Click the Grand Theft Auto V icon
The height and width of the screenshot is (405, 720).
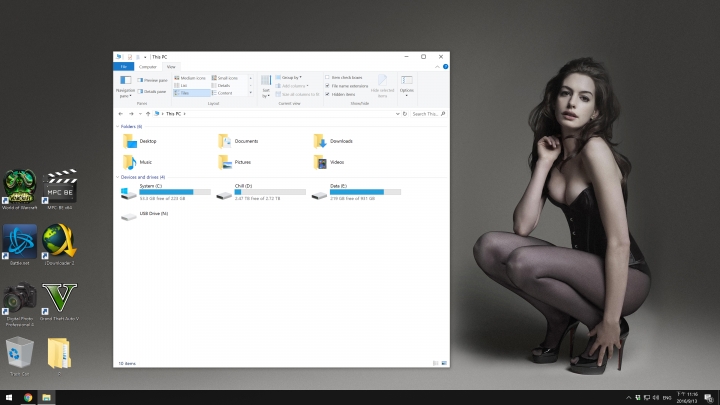pyautogui.click(x=60, y=298)
